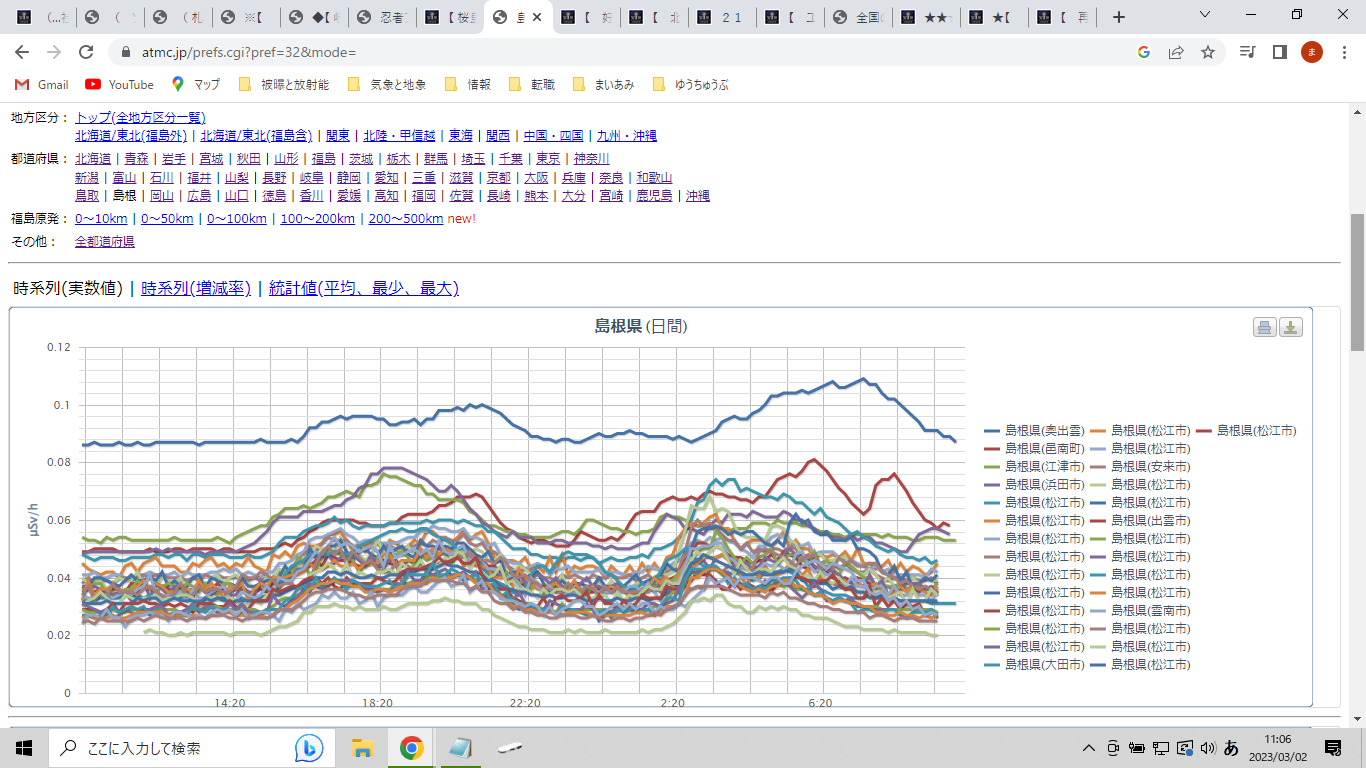Select 神奈川 prefecture link
Viewport: 1366px width, 768px height.
(x=592, y=158)
